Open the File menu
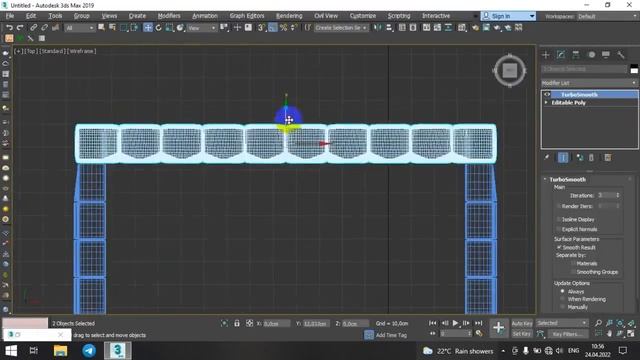The height and width of the screenshot is (360, 640). [x=10, y=16]
